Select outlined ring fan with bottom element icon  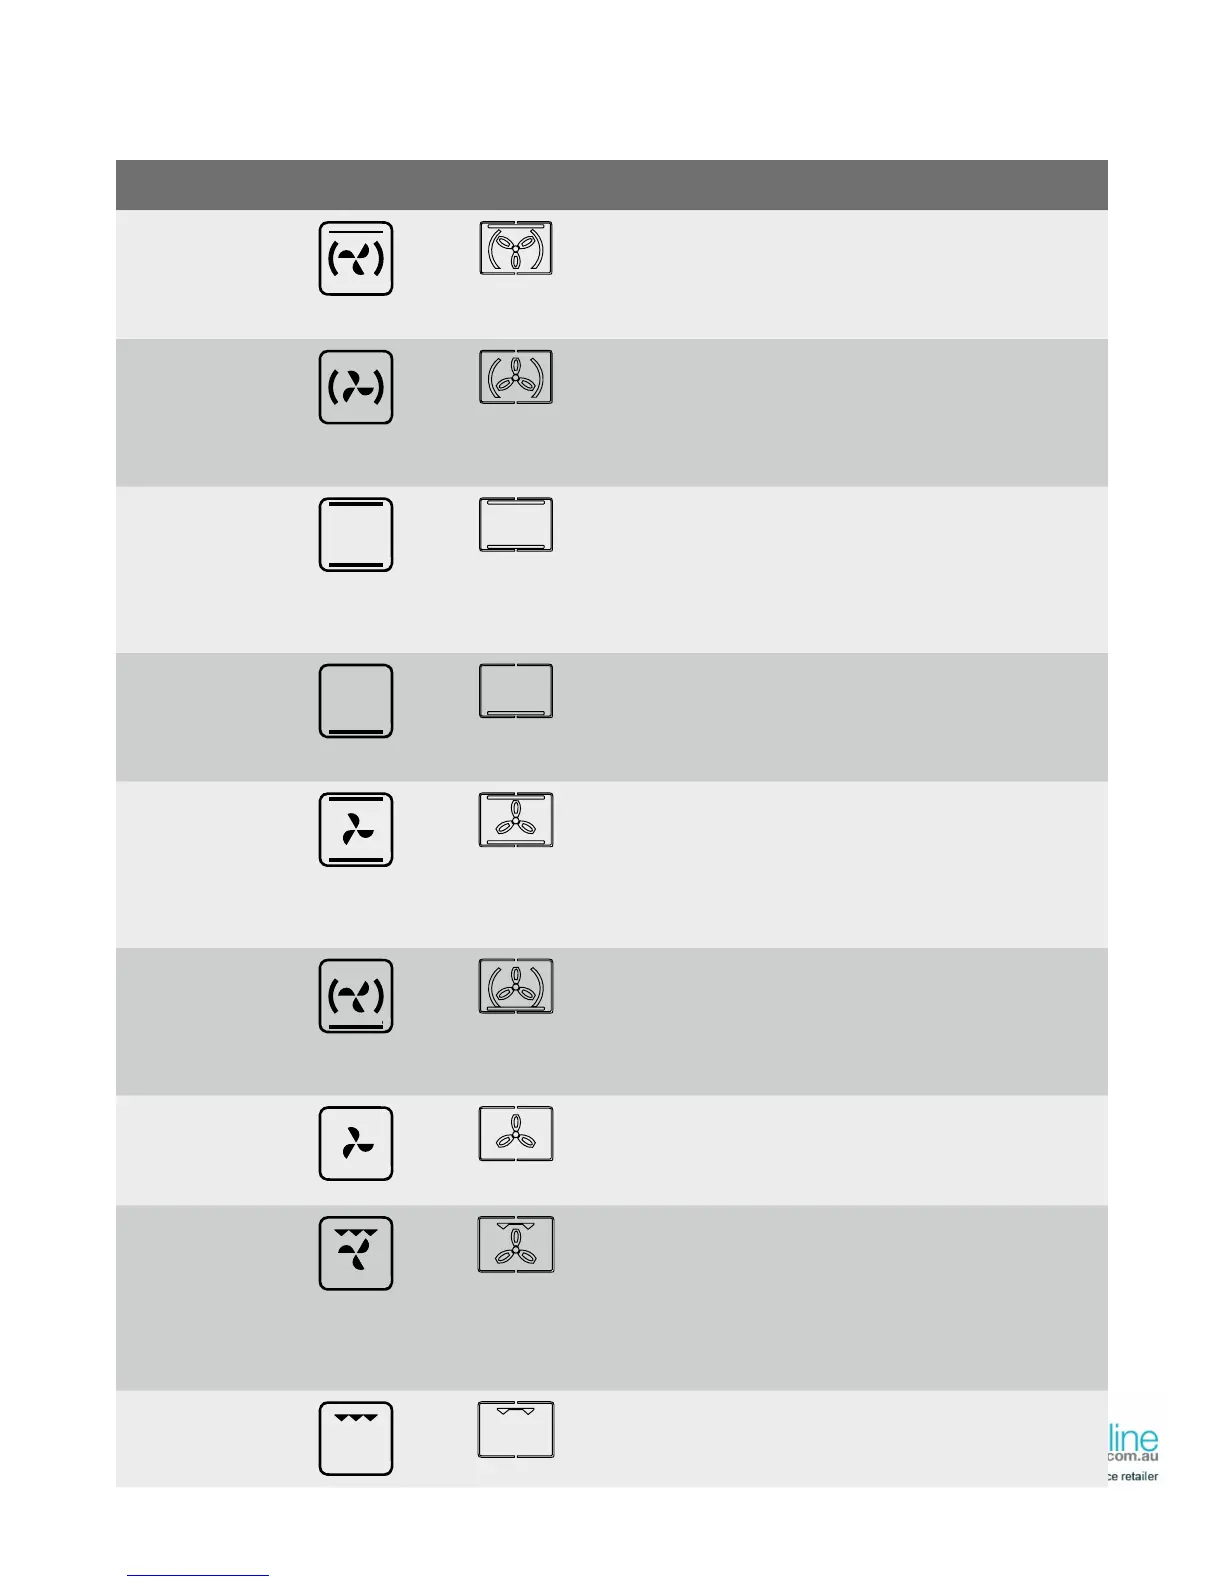pos(516,986)
